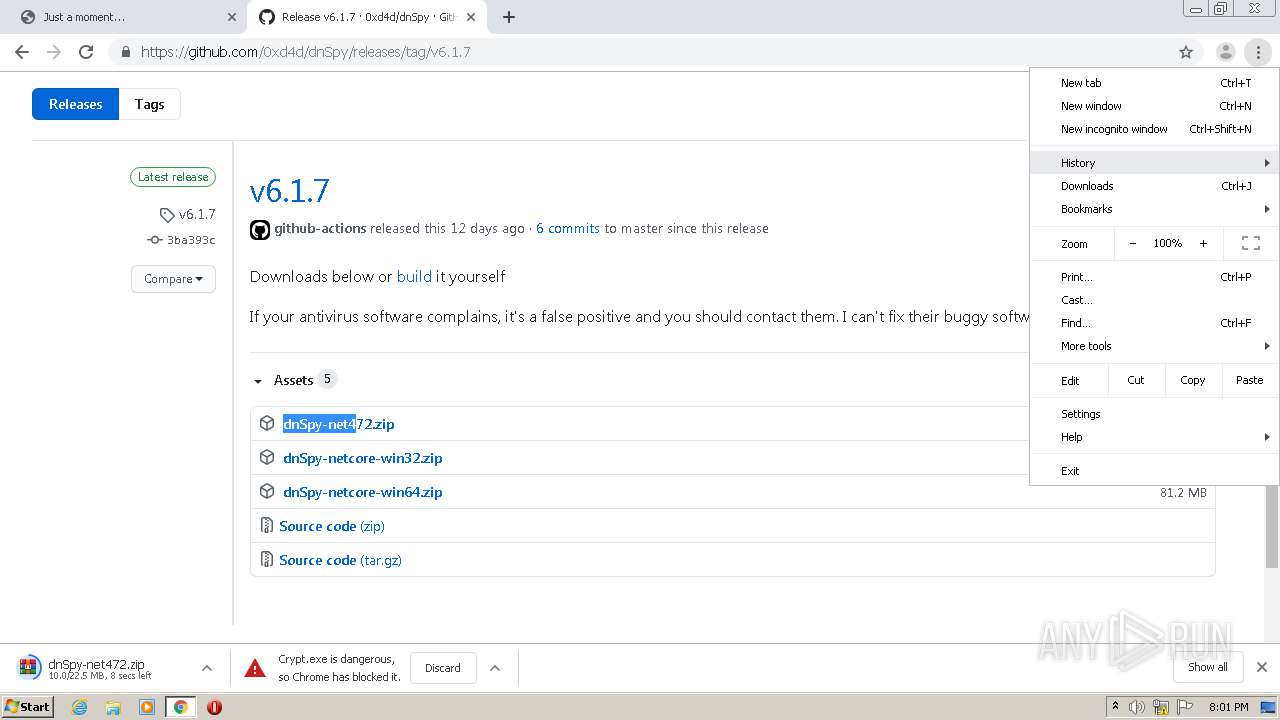1280x720 pixels.
Task: Download dnSpy-netcore-win64.zip asset
Action: [362, 492]
